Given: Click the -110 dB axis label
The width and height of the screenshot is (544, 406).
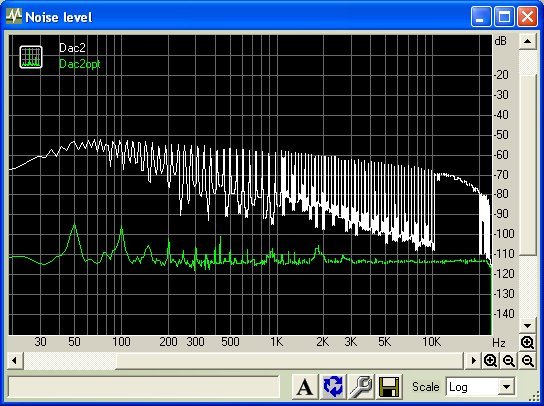Looking at the screenshot, I should (x=504, y=254).
